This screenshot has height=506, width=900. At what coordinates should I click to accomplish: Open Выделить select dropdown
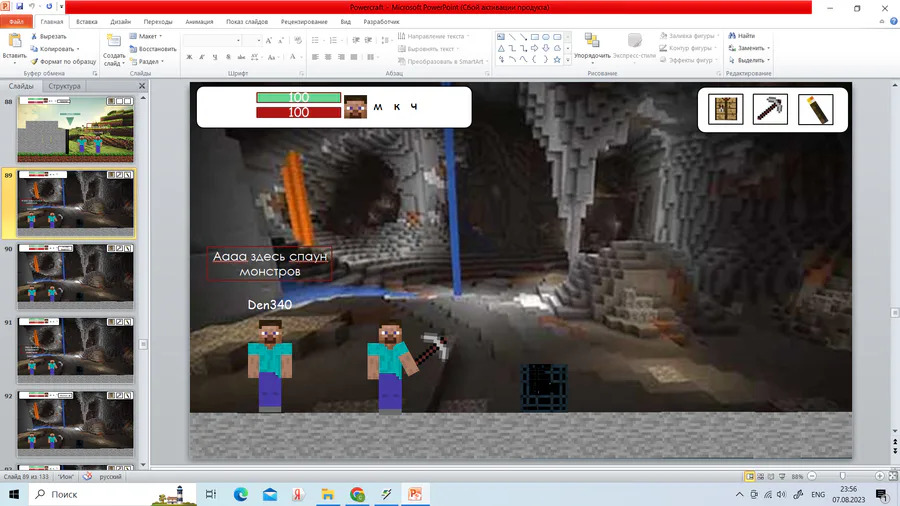[x=749, y=60]
